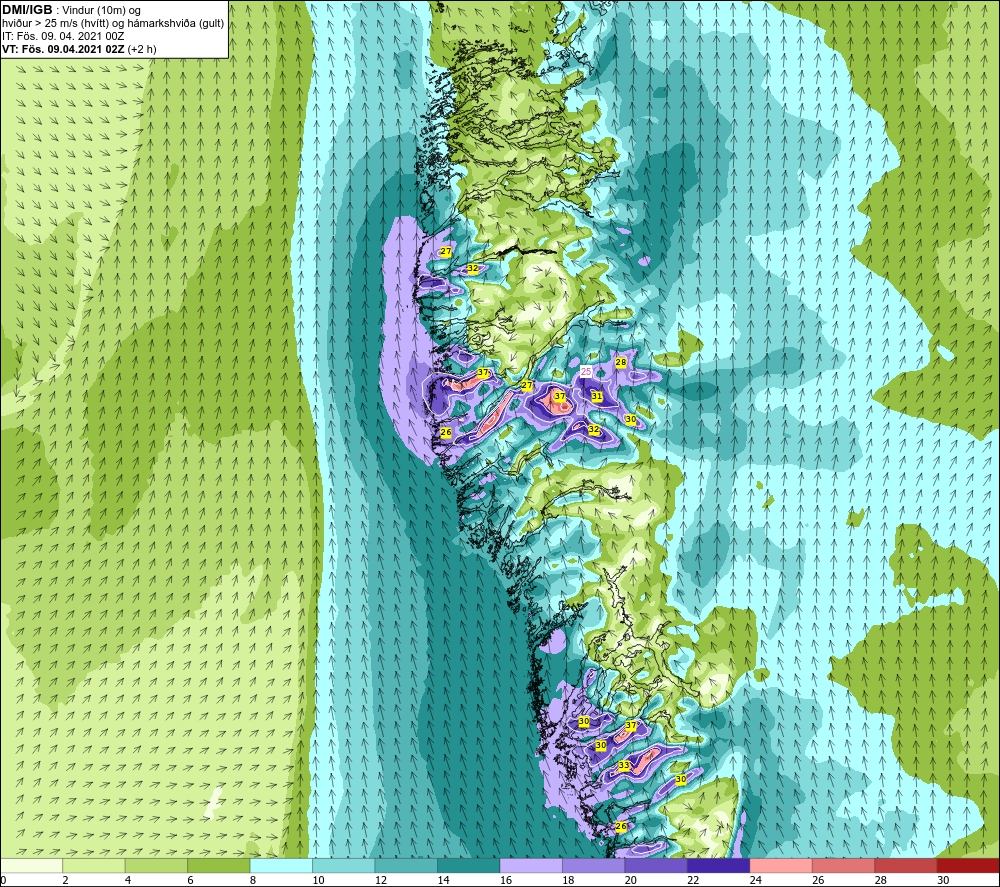Click the yellow gust label '33'
Viewport: 1000px width, 887px height.
(x=624, y=765)
